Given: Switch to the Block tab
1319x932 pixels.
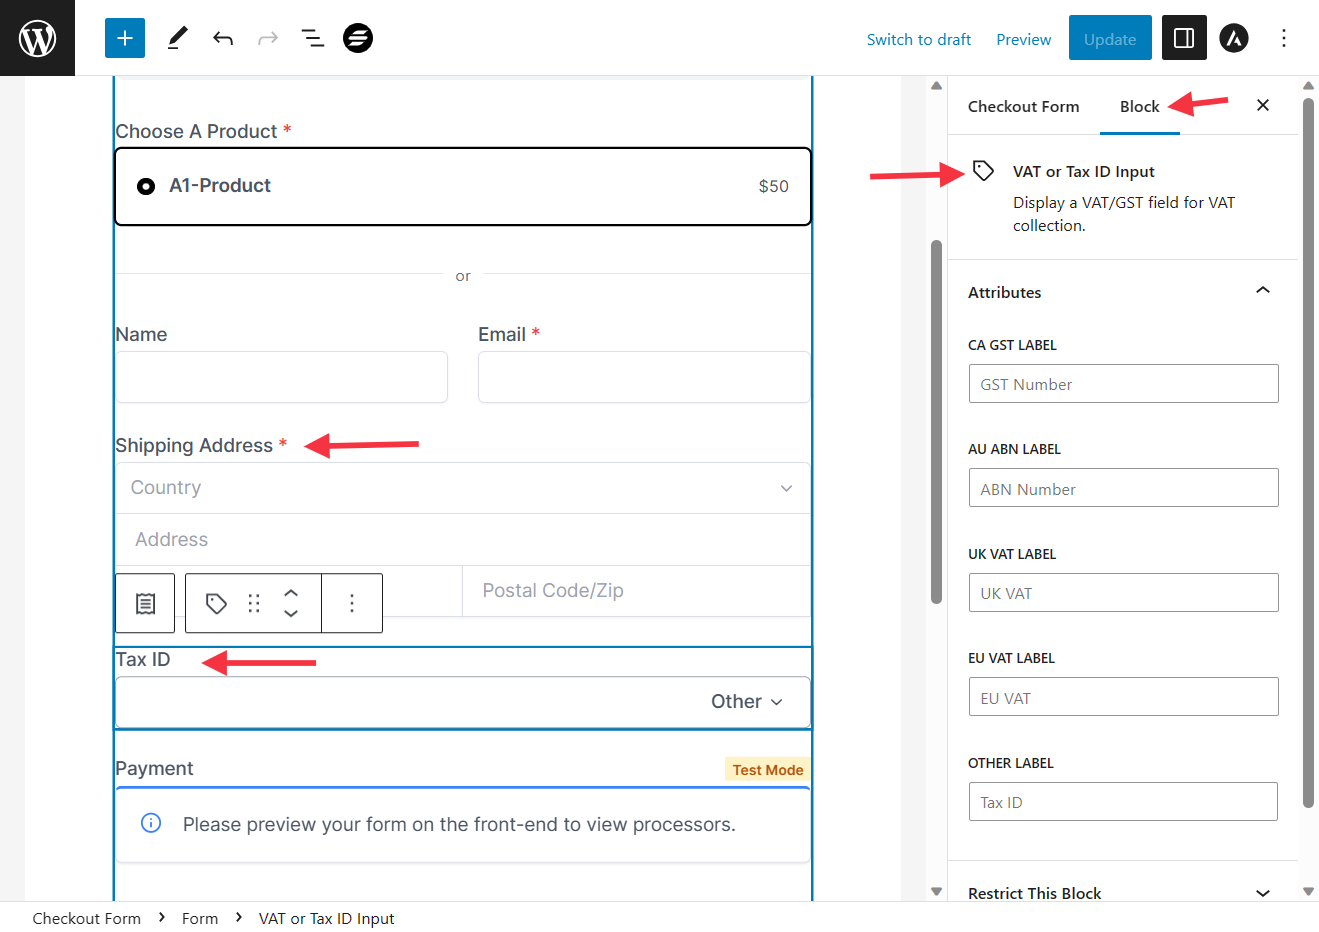Looking at the screenshot, I should [x=1139, y=106].
